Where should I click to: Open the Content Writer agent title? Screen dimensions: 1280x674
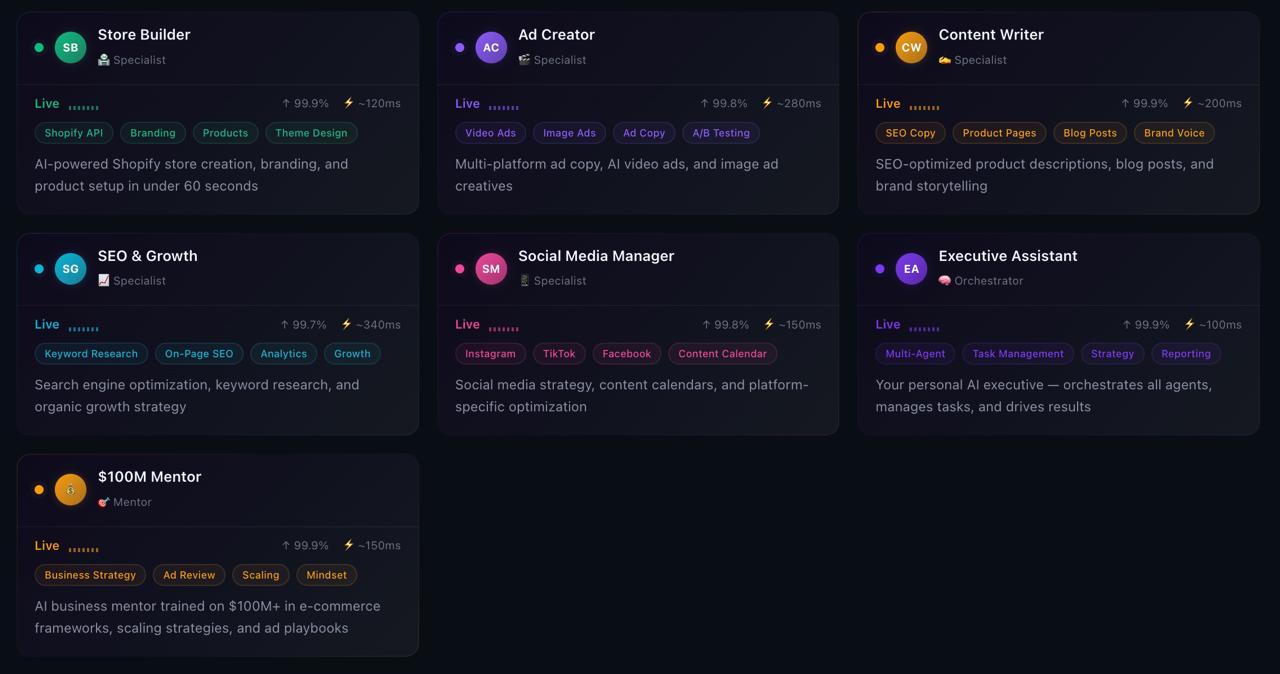point(991,35)
